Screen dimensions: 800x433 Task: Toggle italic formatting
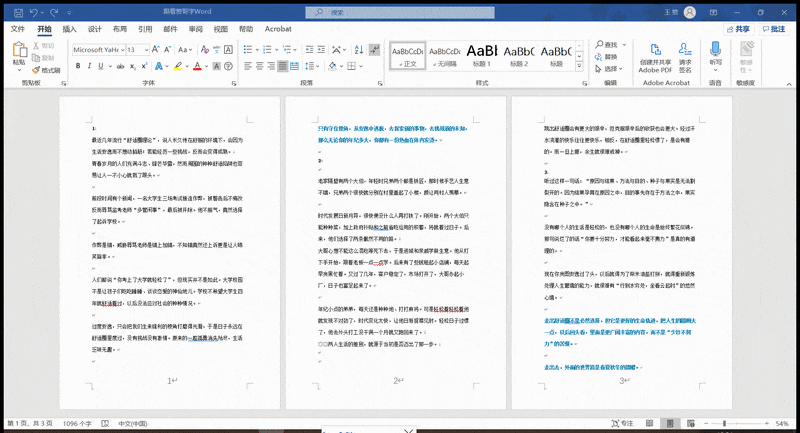pos(90,67)
